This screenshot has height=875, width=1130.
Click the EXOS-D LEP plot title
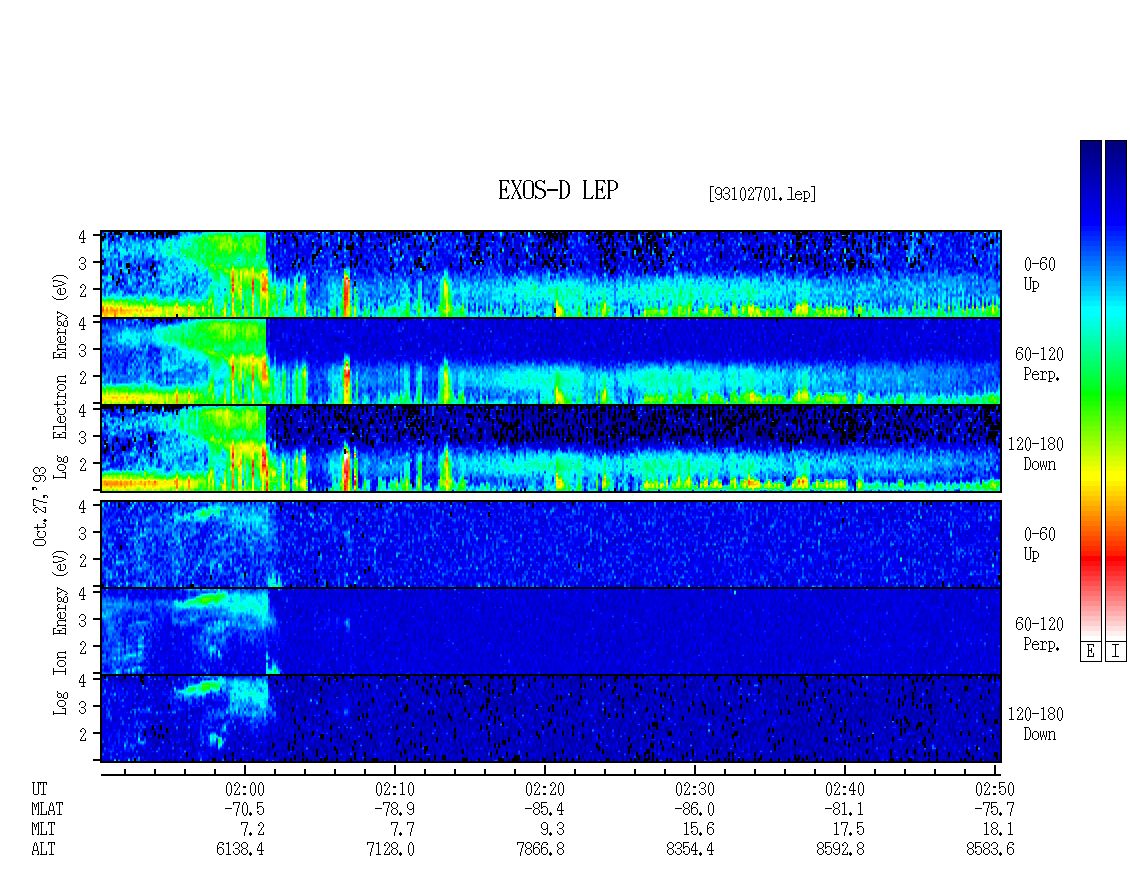[x=558, y=190]
